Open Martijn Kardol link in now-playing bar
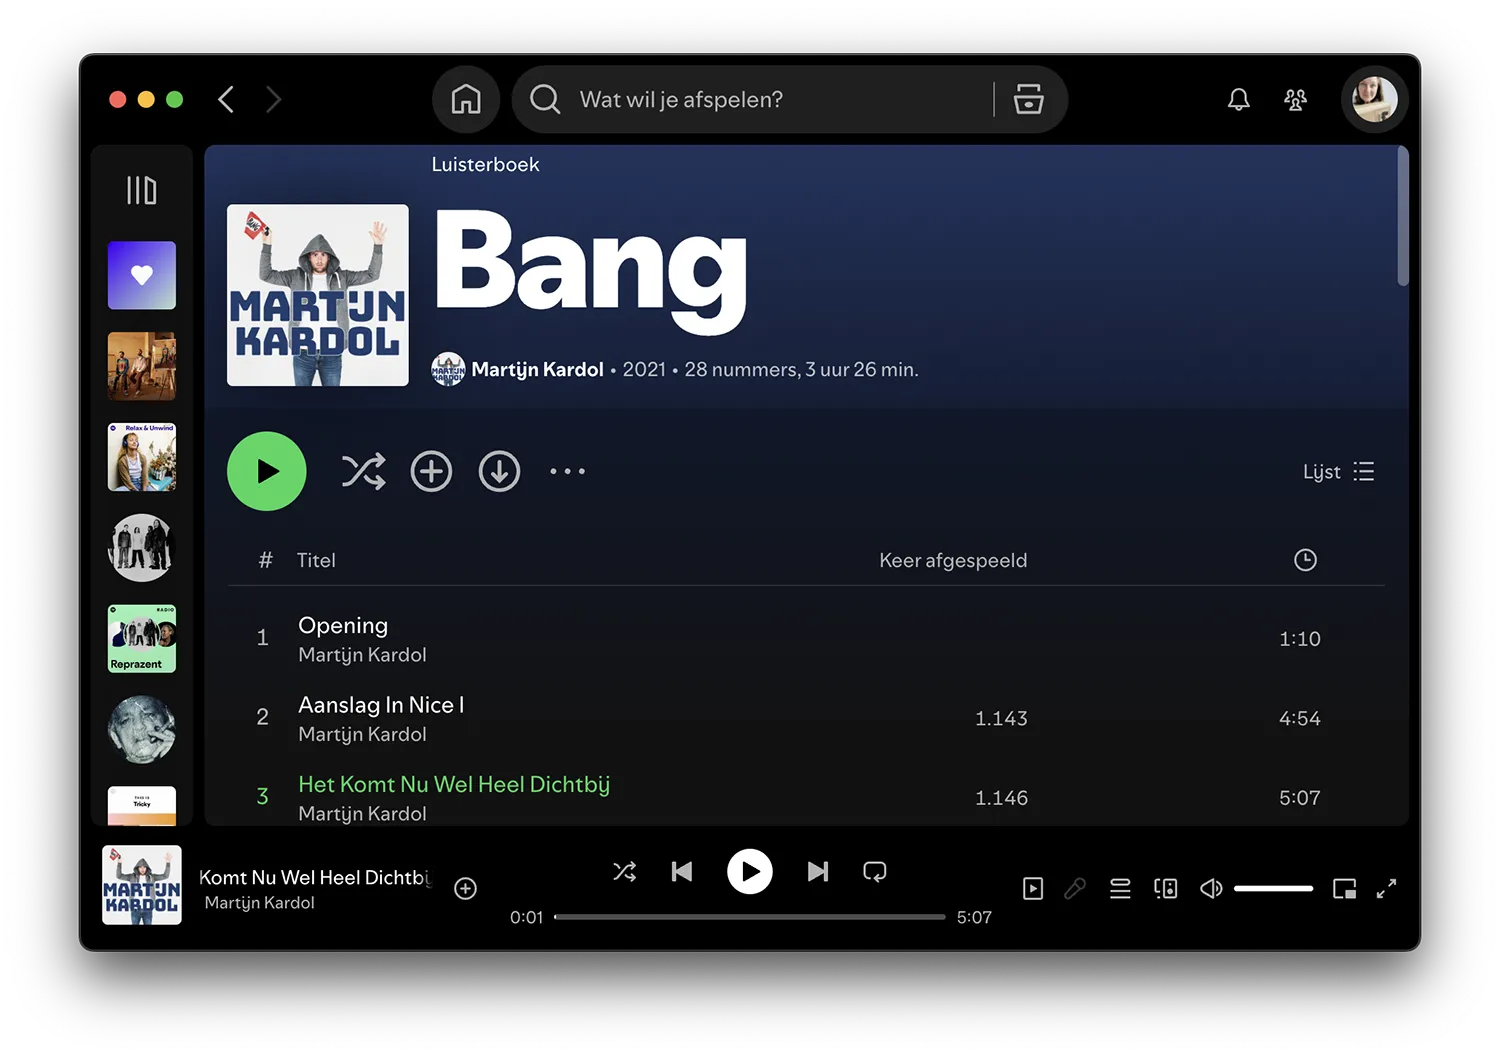 coord(259,903)
